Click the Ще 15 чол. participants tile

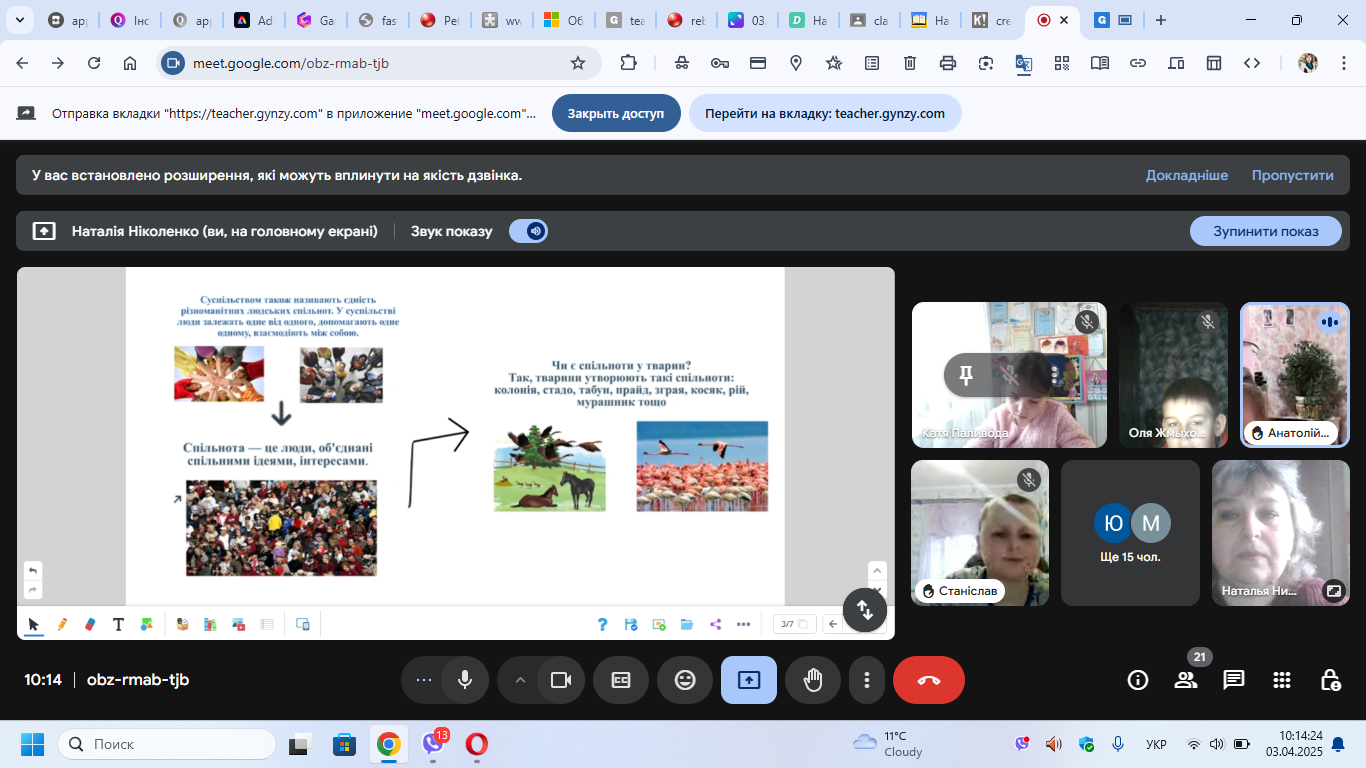1130,533
